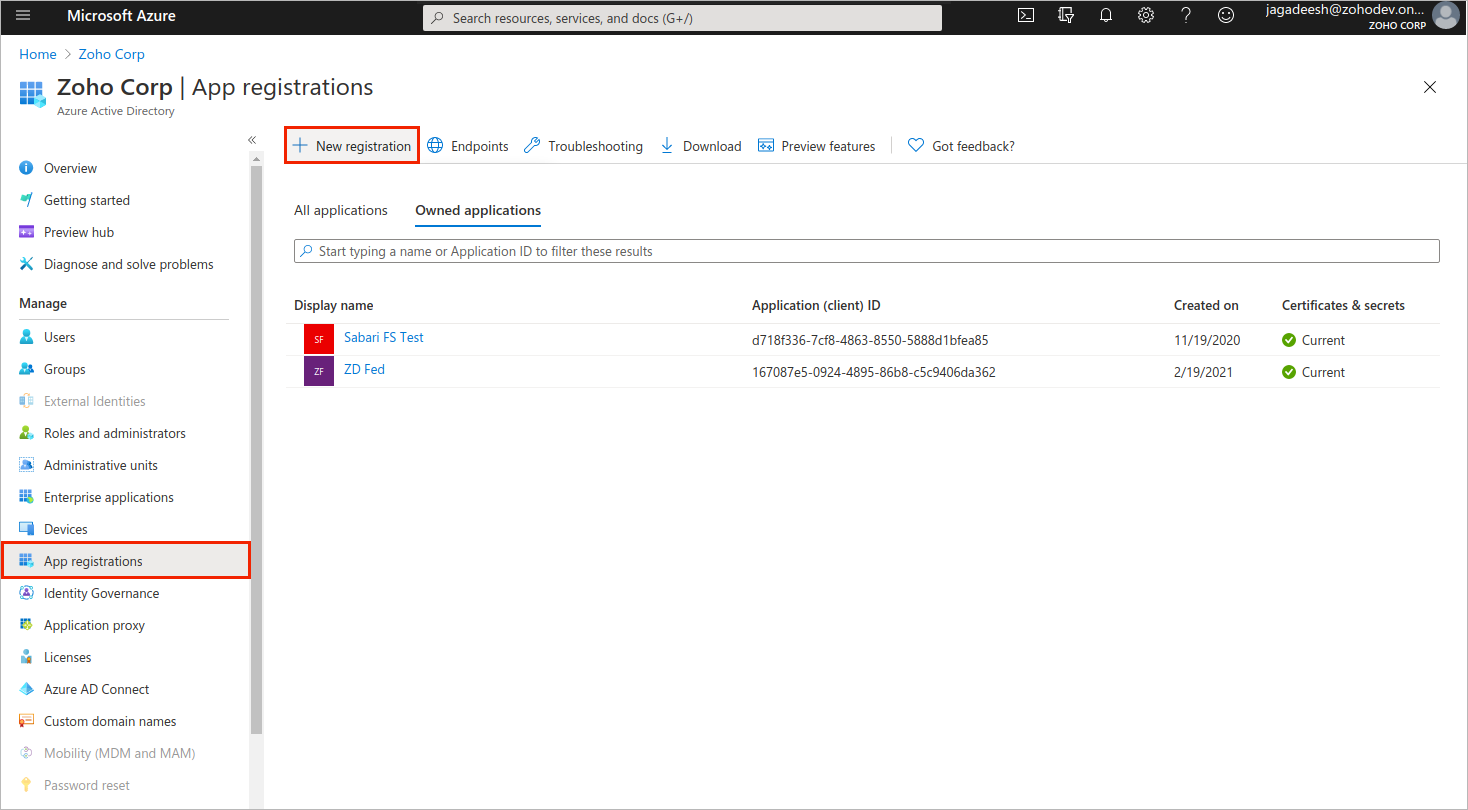1468x810 pixels.
Task: Click the Microsoft Azure portal title
Action: click(x=121, y=16)
